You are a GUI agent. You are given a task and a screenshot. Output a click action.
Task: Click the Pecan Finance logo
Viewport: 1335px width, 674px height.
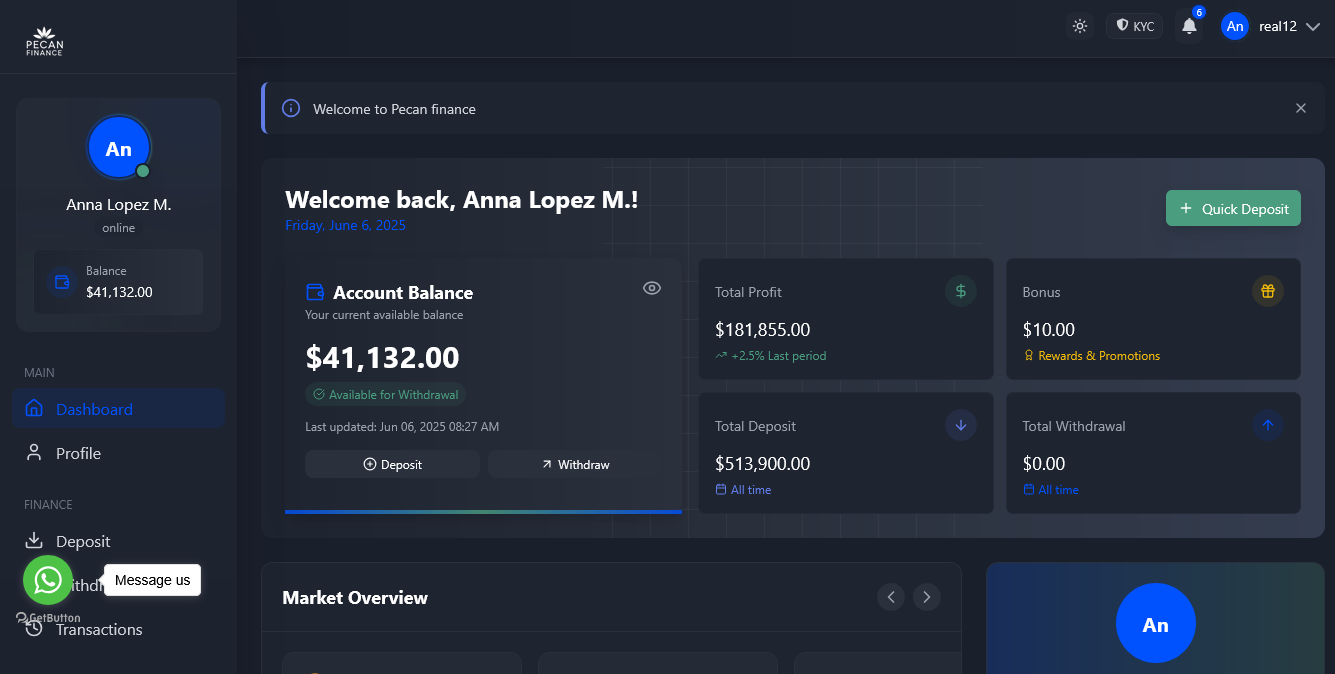[44, 41]
